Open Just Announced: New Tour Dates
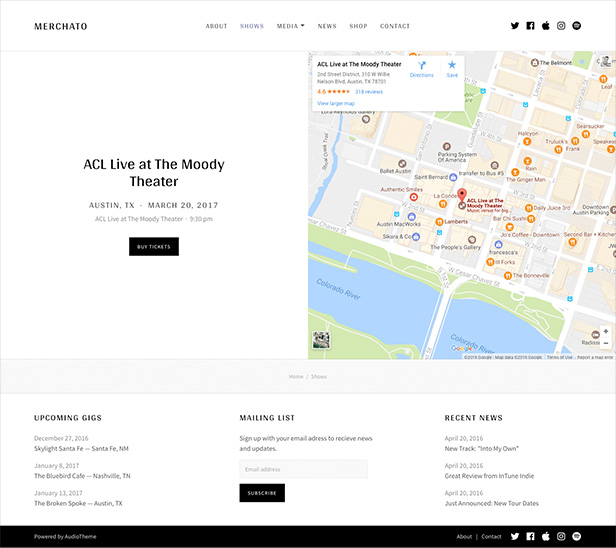The height and width of the screenshot is (548, 616). pos(491,503)
